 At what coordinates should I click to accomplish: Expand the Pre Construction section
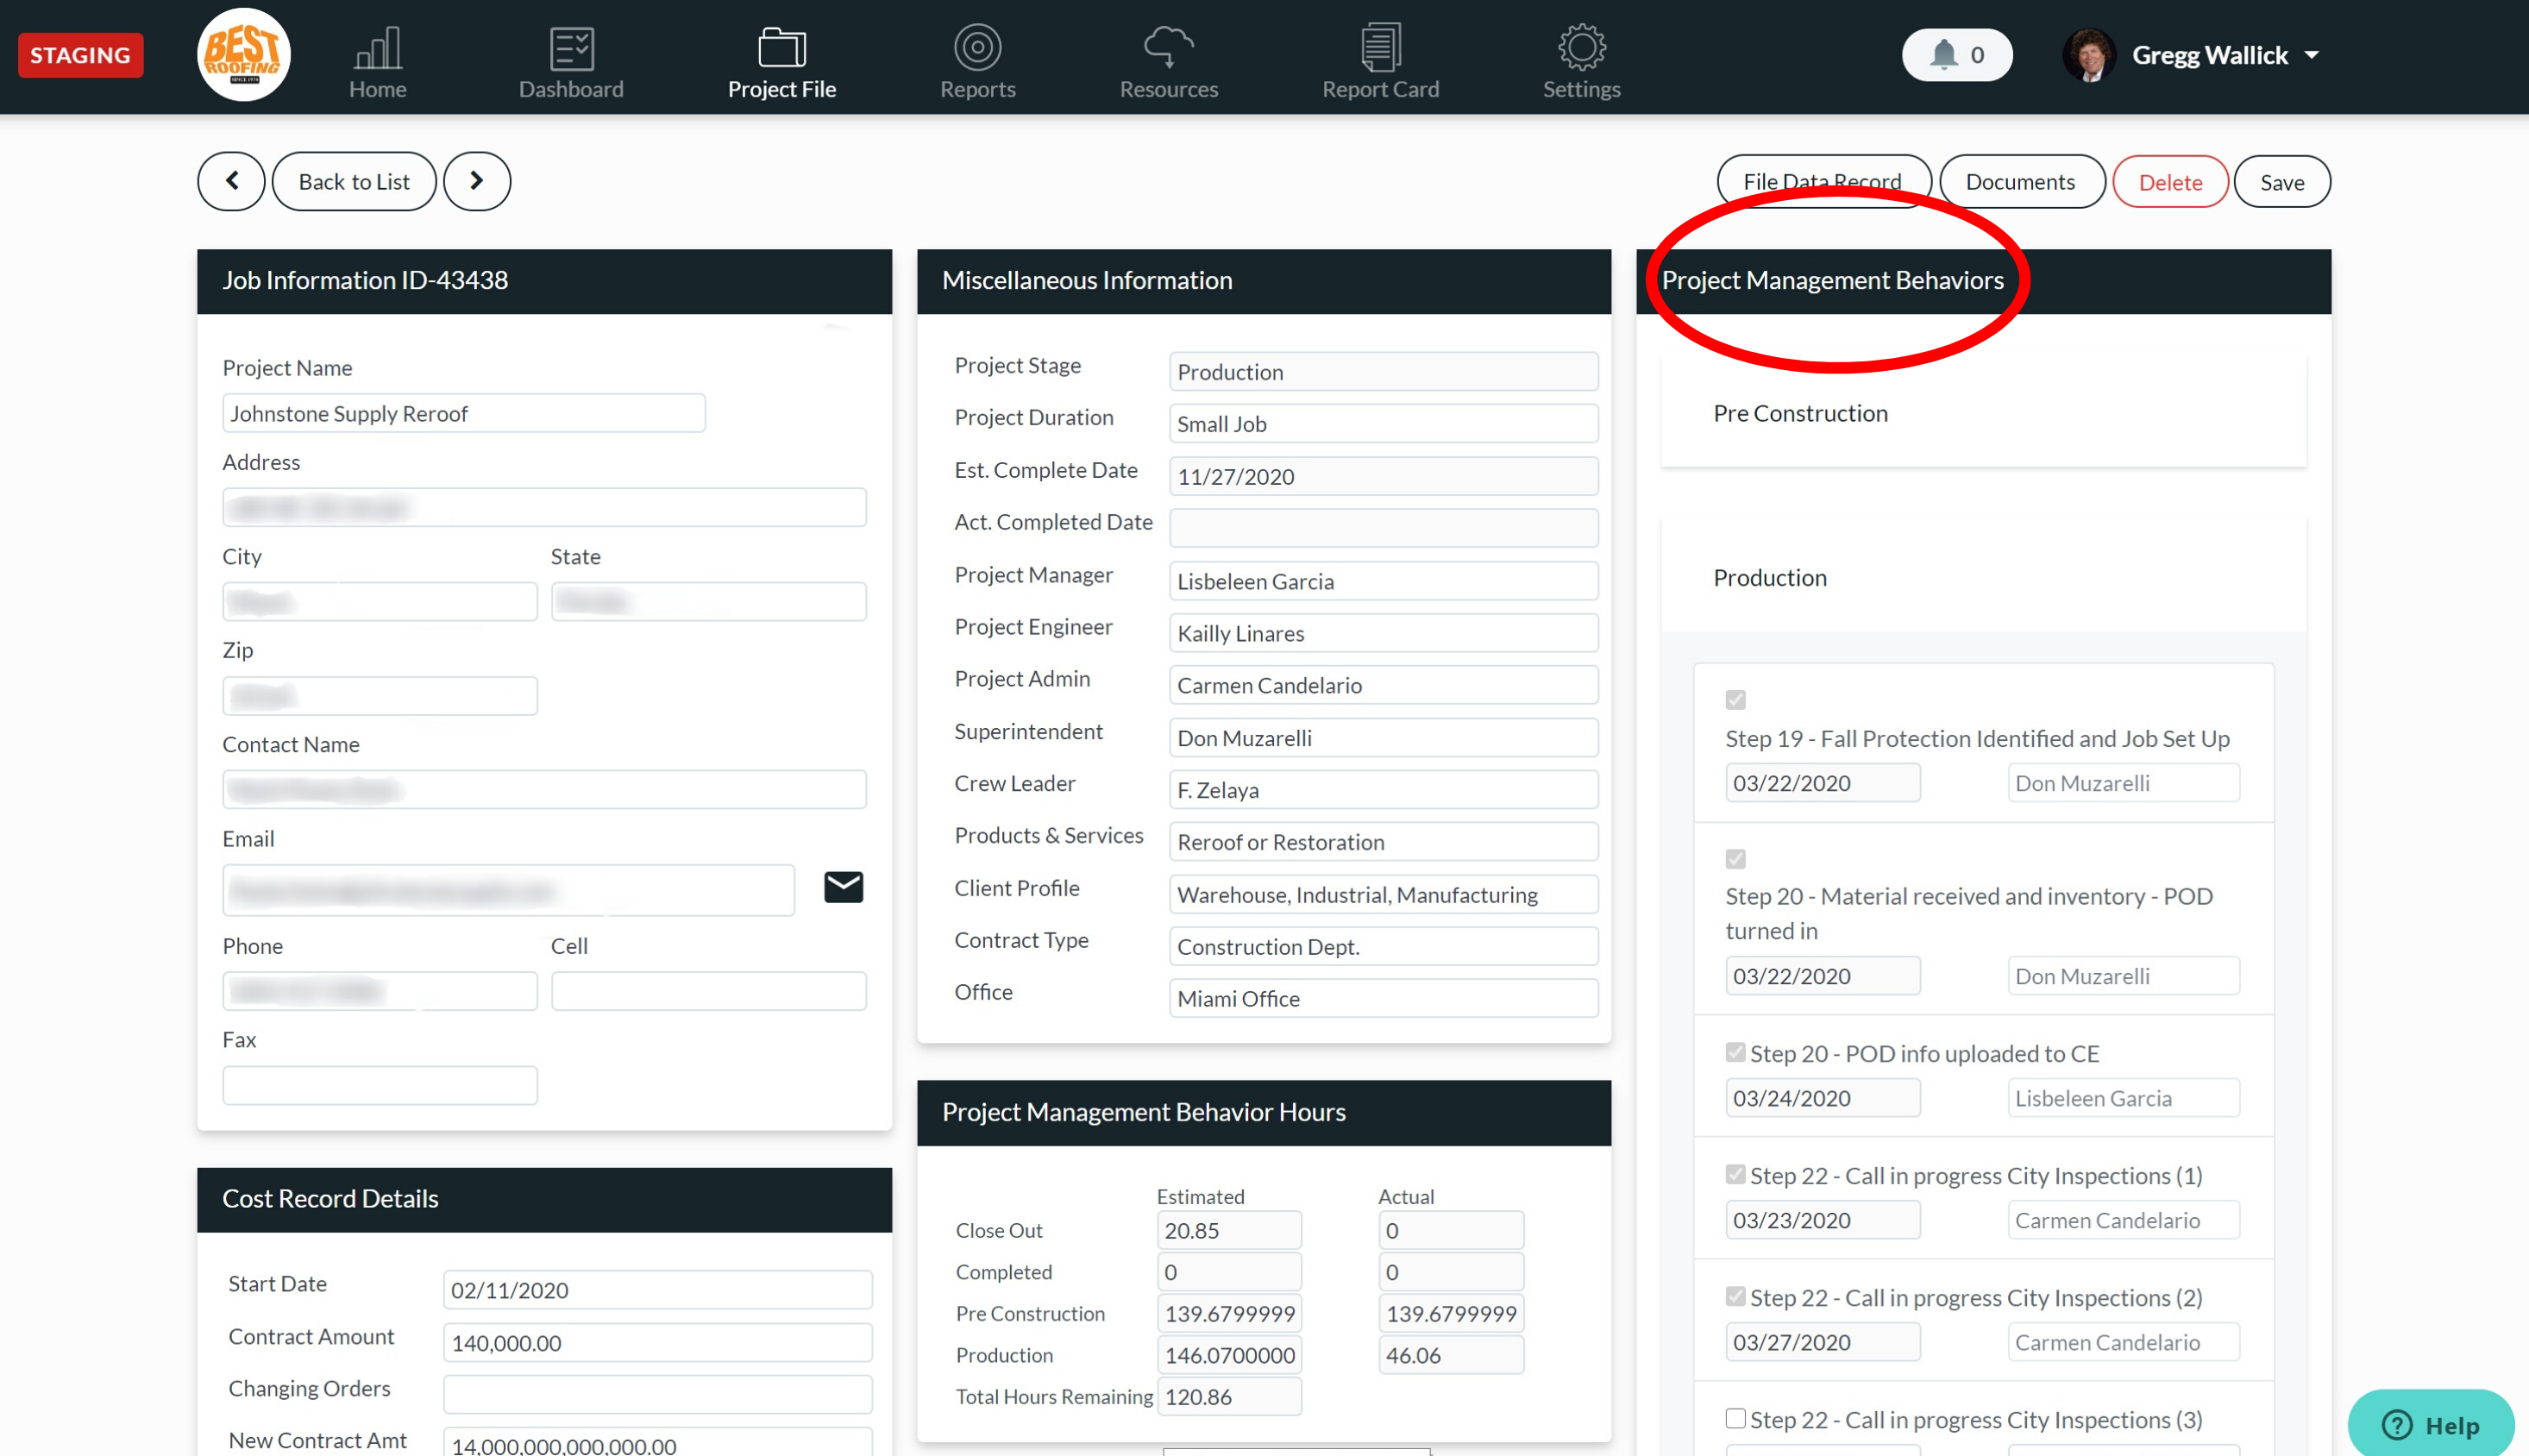[x=1801, y=411]
